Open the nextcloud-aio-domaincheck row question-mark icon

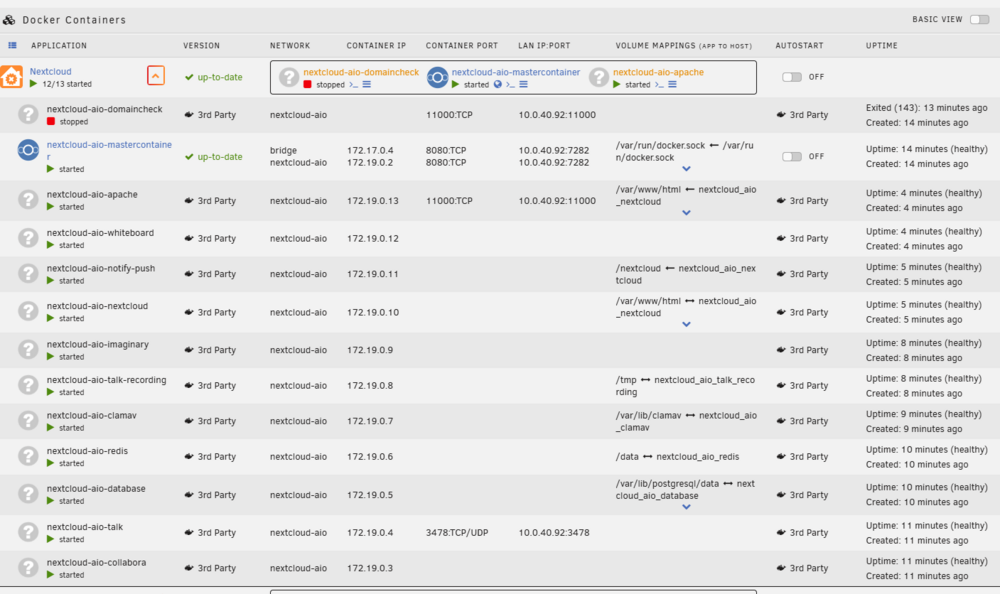click(27, 114)
